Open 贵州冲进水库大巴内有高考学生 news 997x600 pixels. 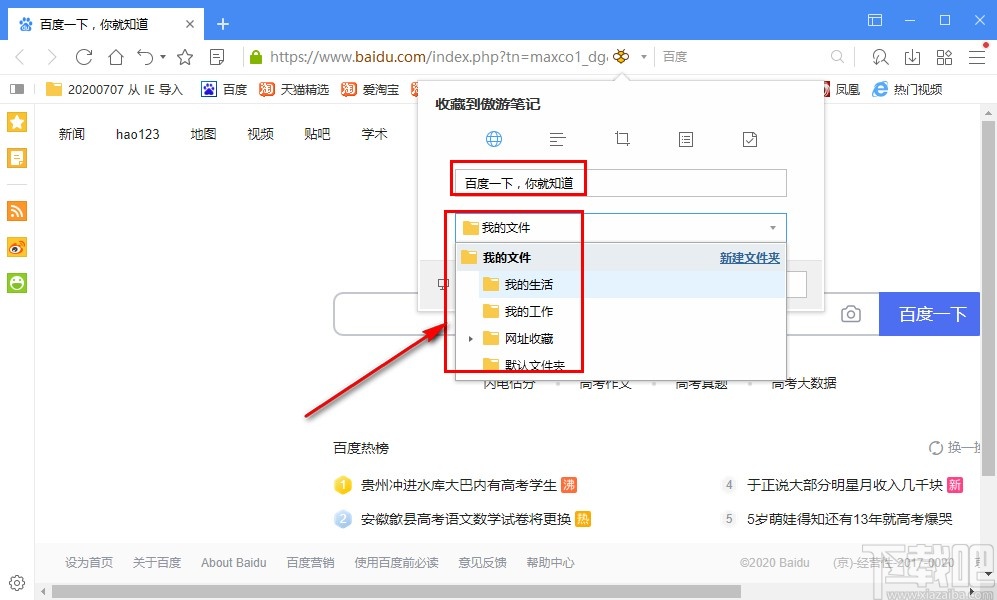coord(458,486)
